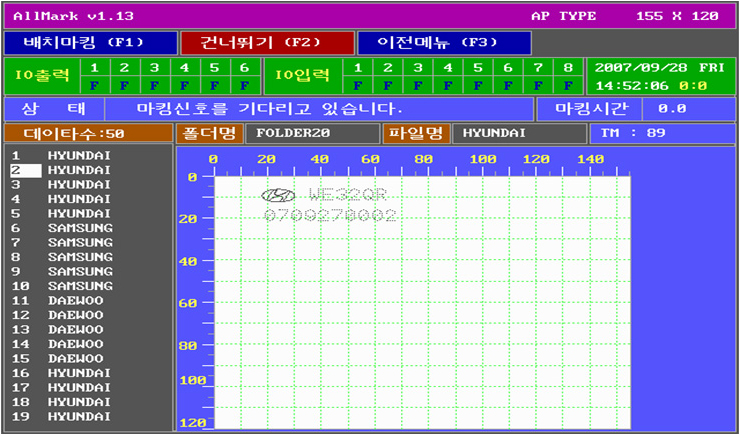Toggle IO출력 channel 2 F indicator
This screenshot has height=435, width=740.
pyautogui.click(x=125, y=85)
